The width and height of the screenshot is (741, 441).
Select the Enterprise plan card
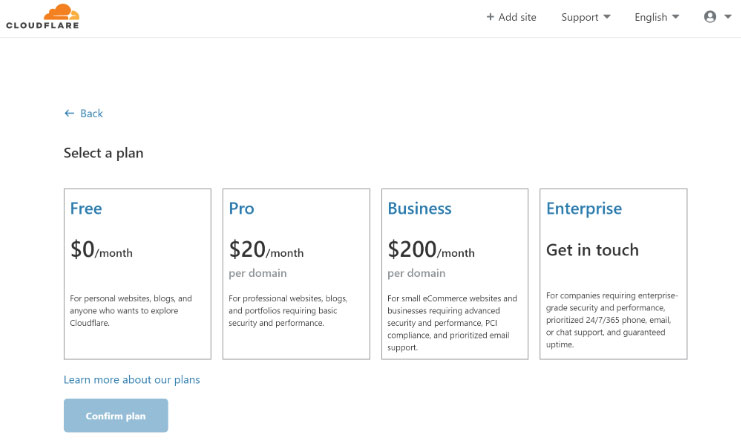coord(613,274)
